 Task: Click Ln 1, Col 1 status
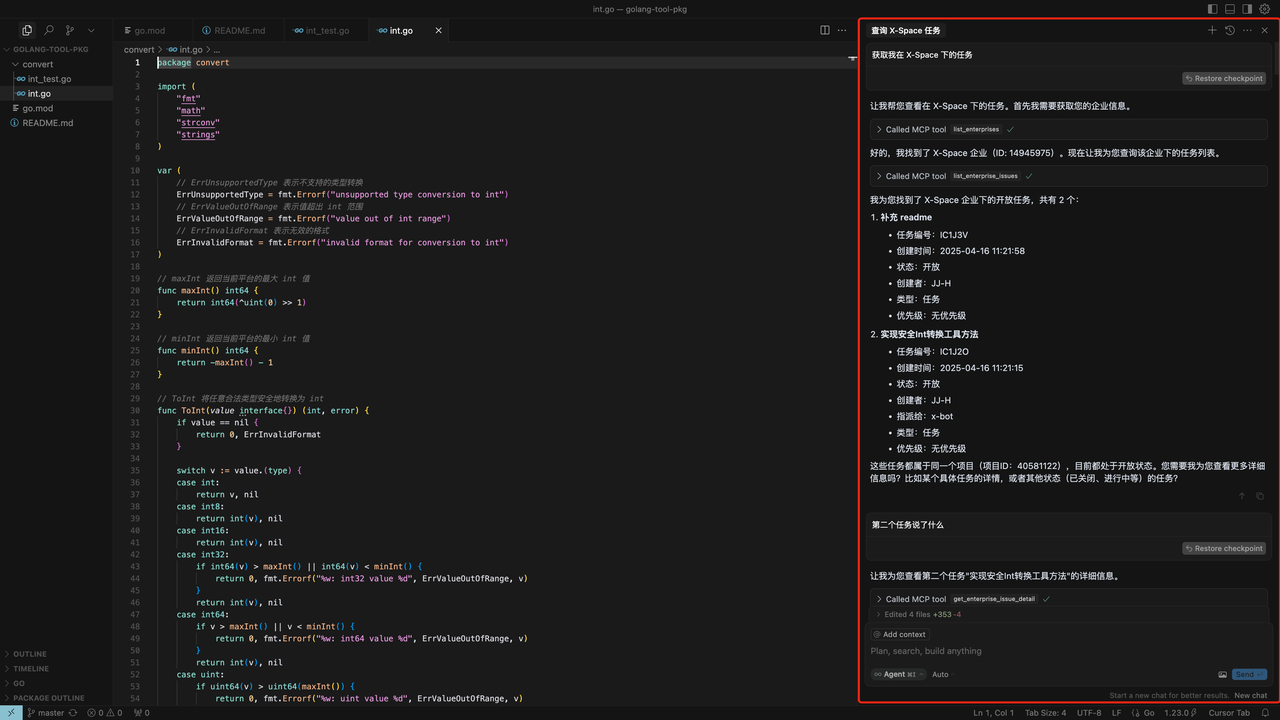pyautogui.click(x=993, y=713)
